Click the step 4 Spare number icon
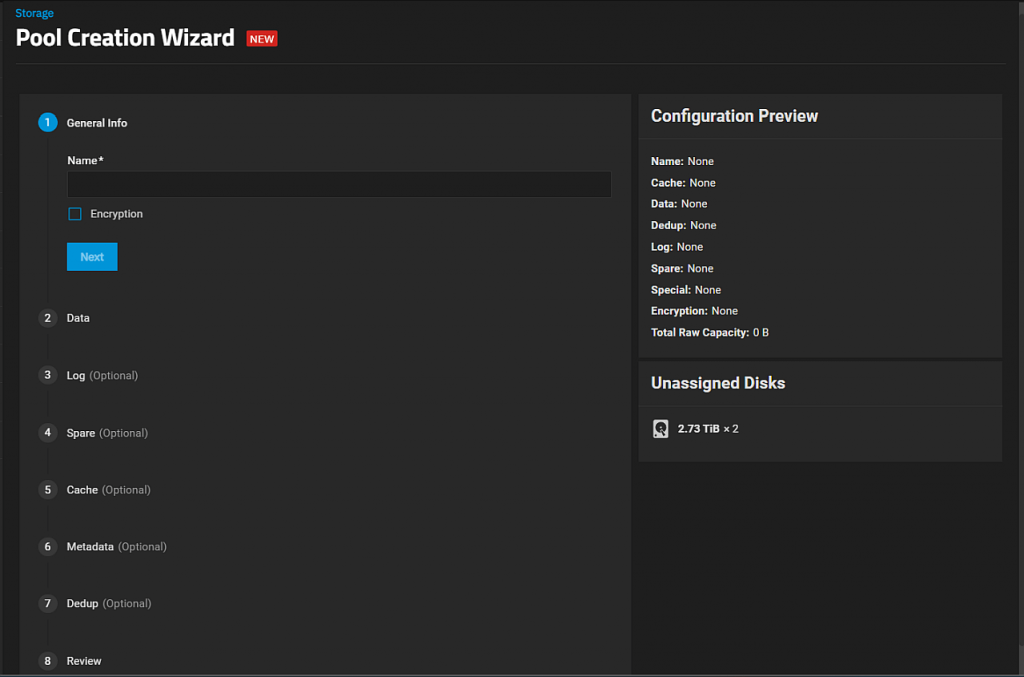Screen dimensions: 1024x677 tap(48, 432)
